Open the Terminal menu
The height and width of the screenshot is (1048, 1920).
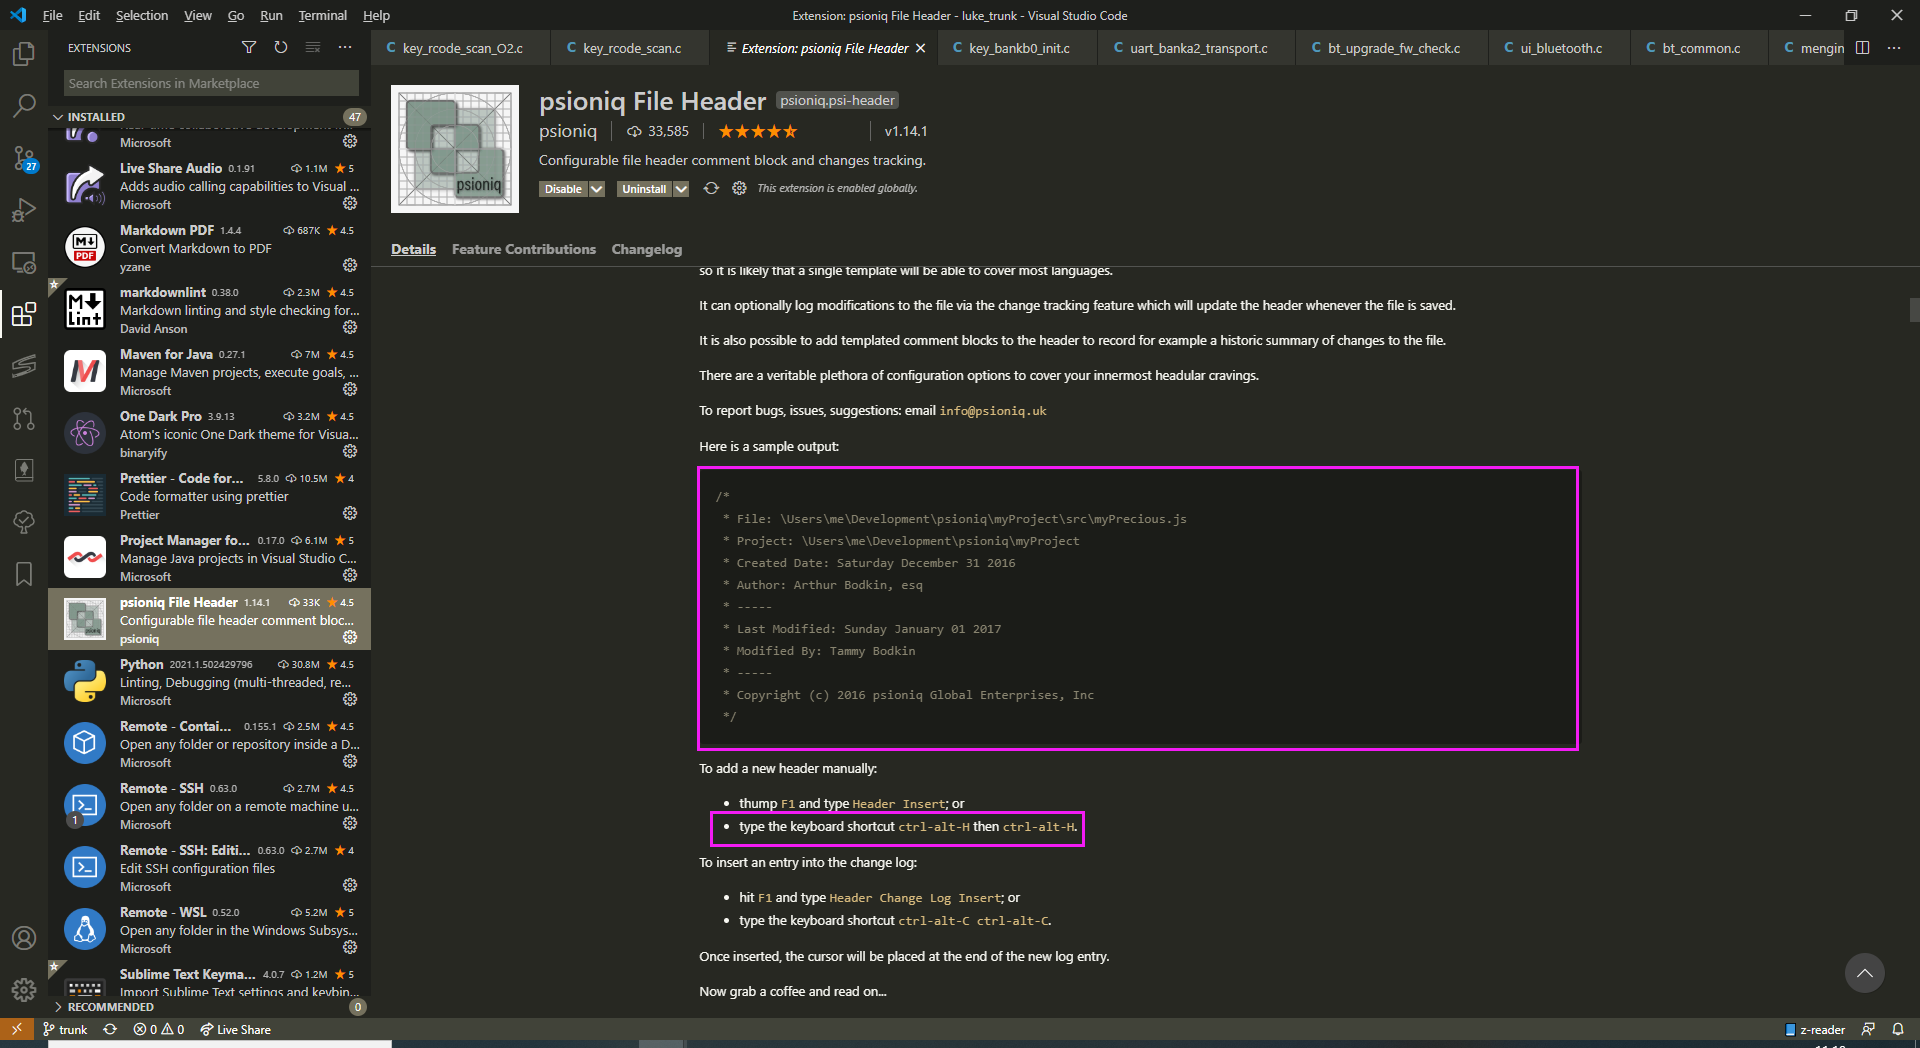click(x=322, y=15)
